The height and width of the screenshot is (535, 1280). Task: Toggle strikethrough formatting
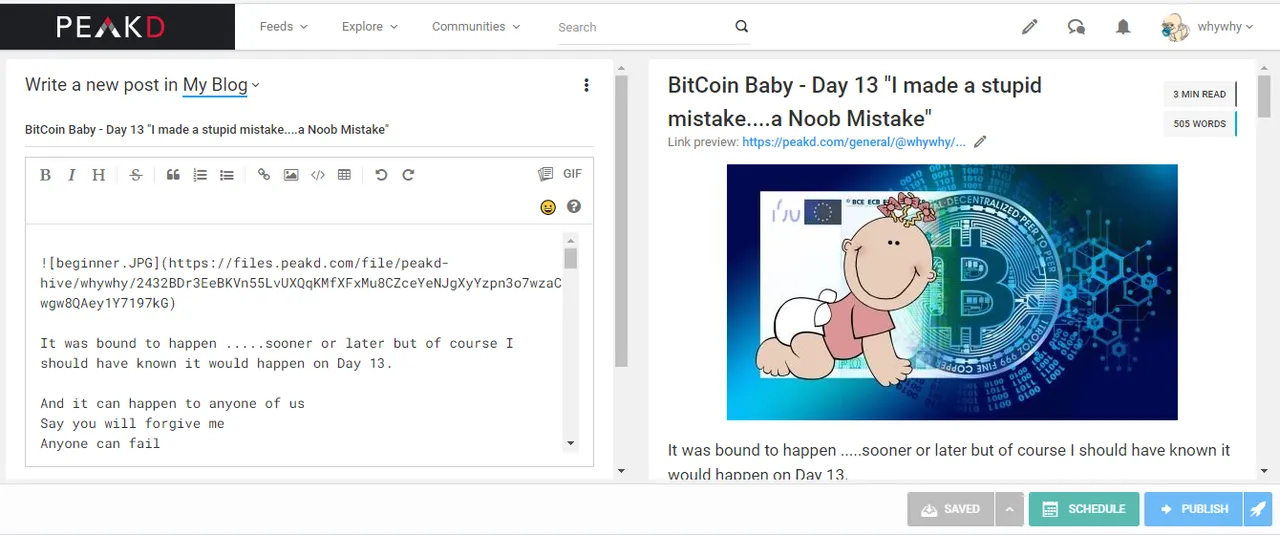(136, 175)
